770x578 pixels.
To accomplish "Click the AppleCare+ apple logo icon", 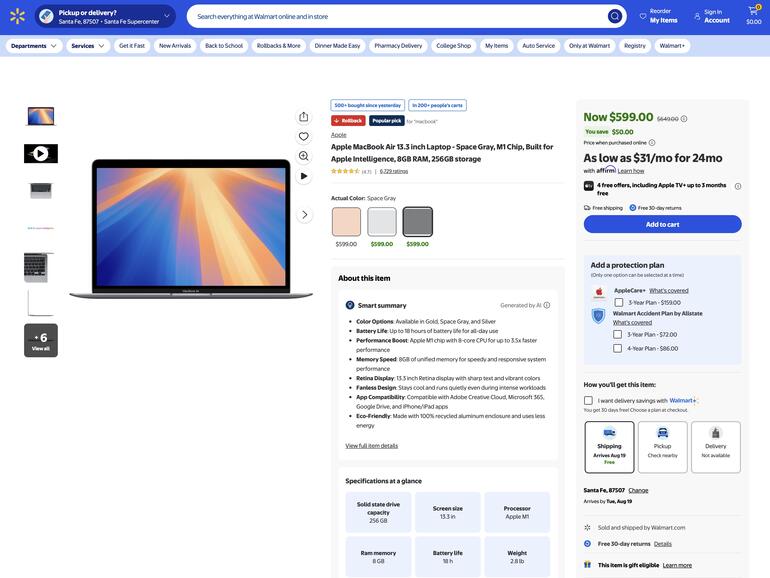I will tap(599, 293).
